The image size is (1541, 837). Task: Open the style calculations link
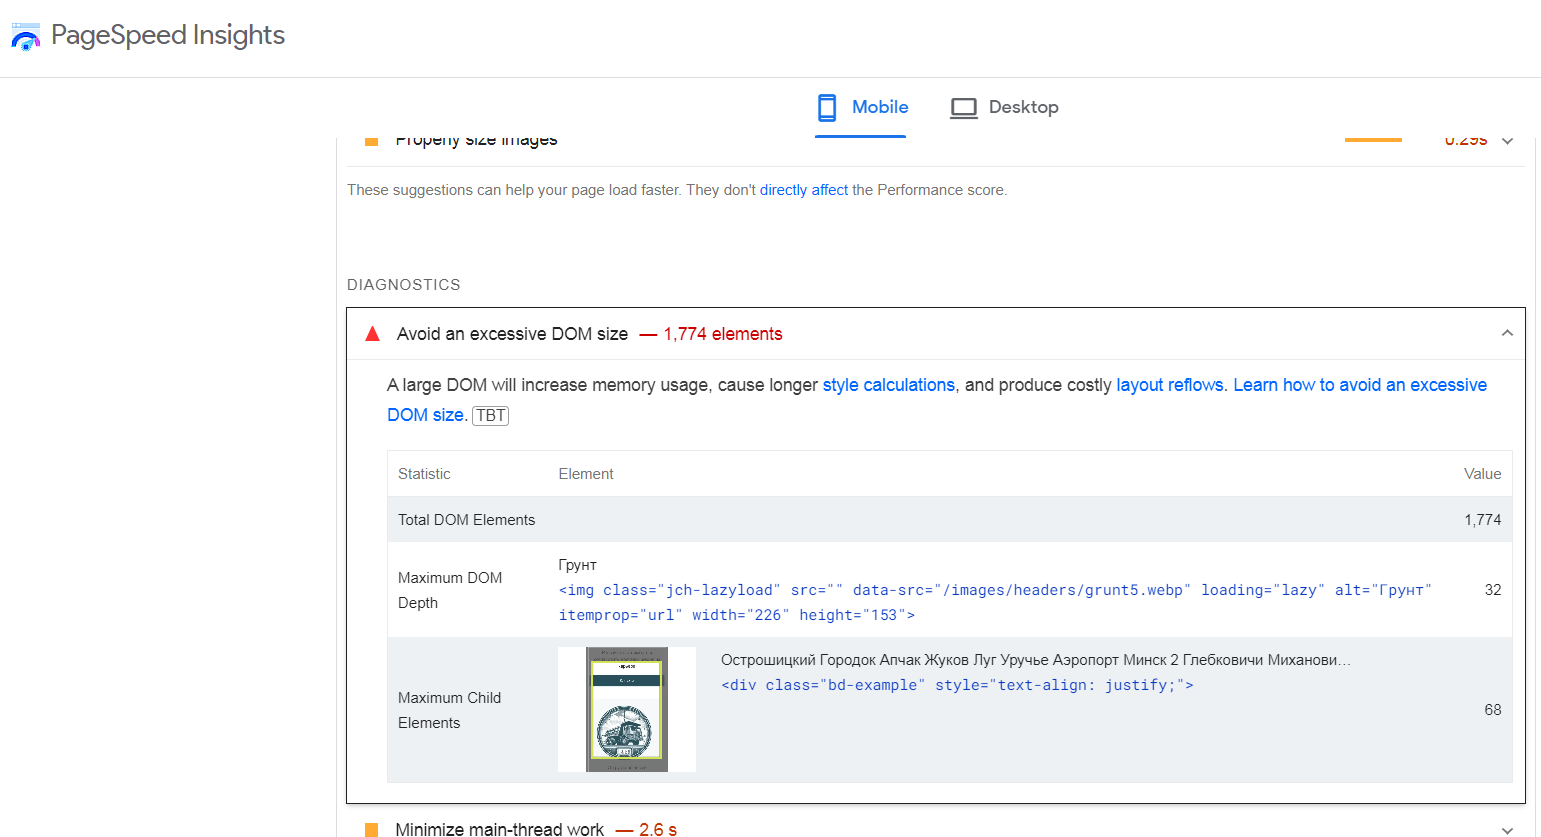coord(888,385)
